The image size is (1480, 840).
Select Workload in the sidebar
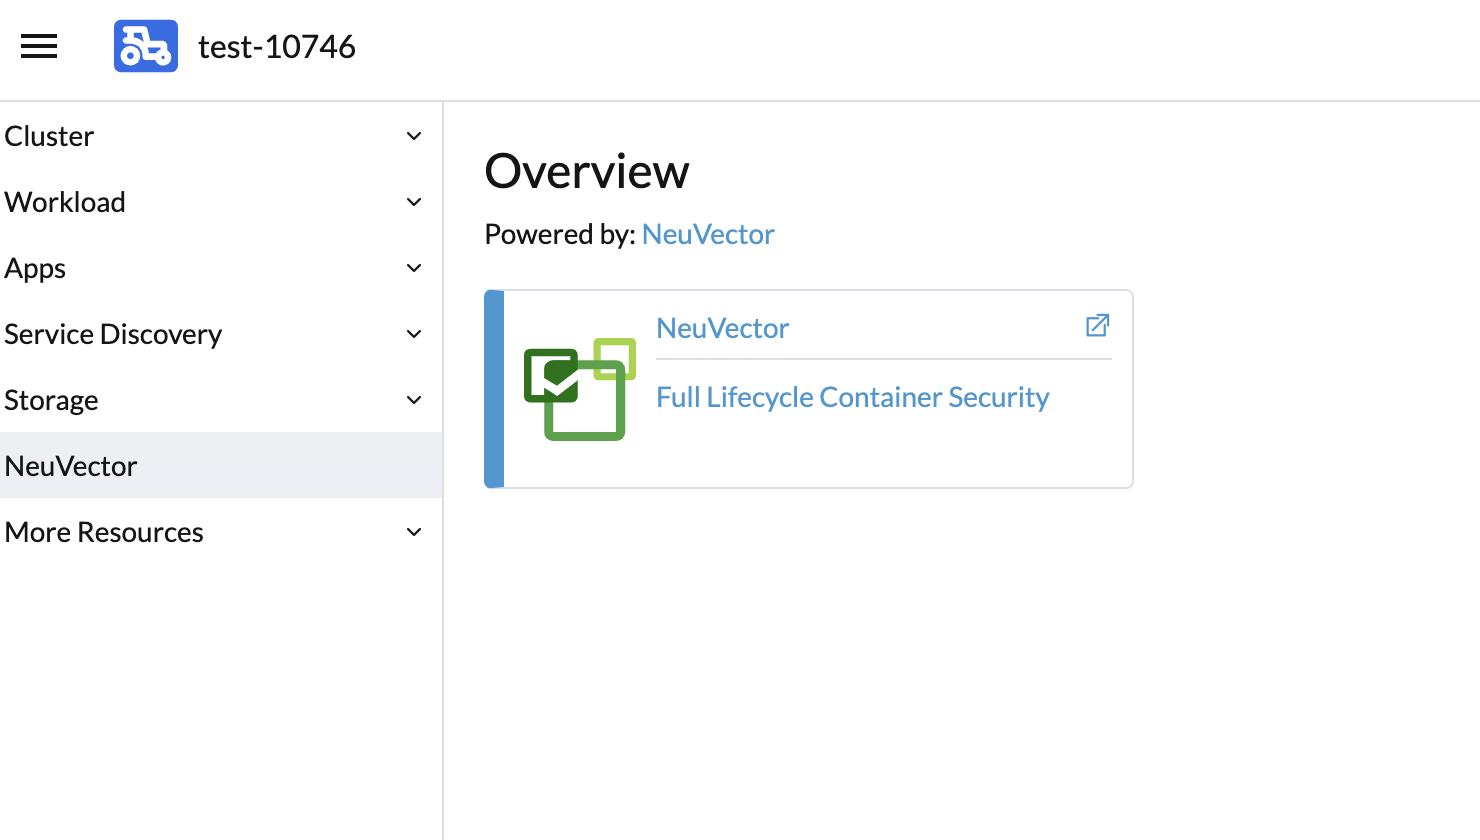tap(65, 201)
